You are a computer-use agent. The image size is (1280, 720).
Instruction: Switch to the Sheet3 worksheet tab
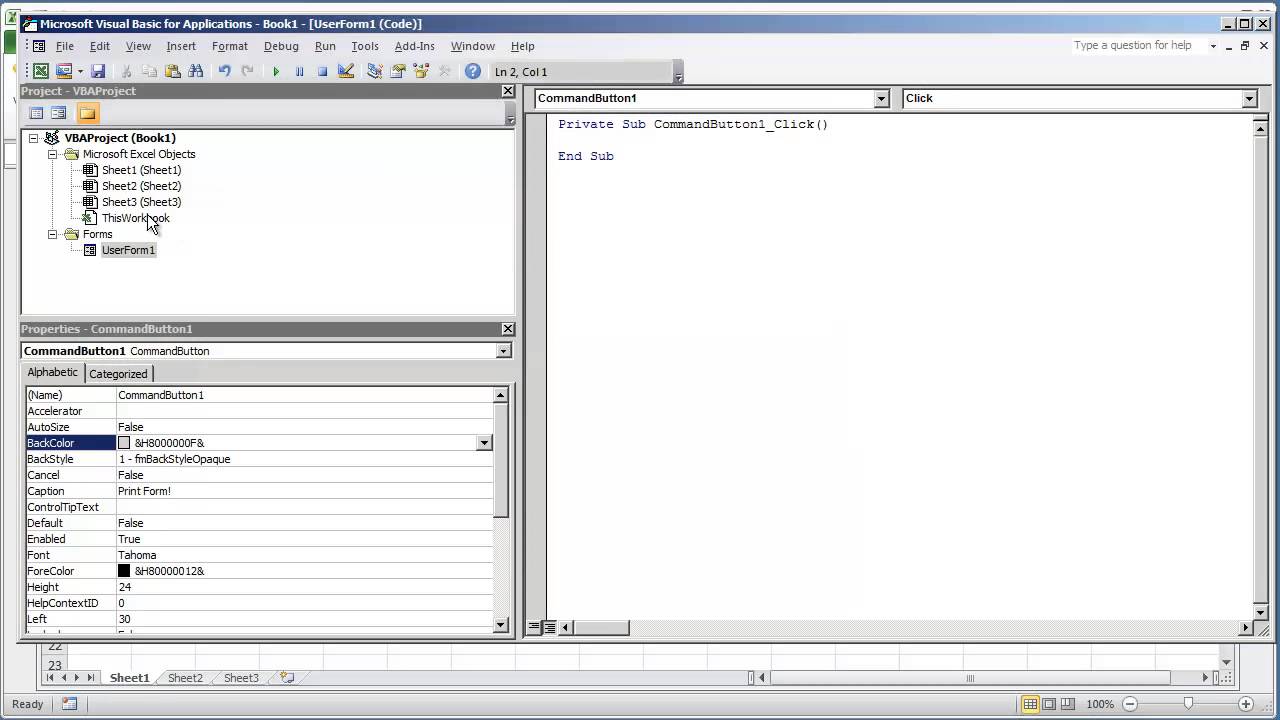click(x=241, y=678)
